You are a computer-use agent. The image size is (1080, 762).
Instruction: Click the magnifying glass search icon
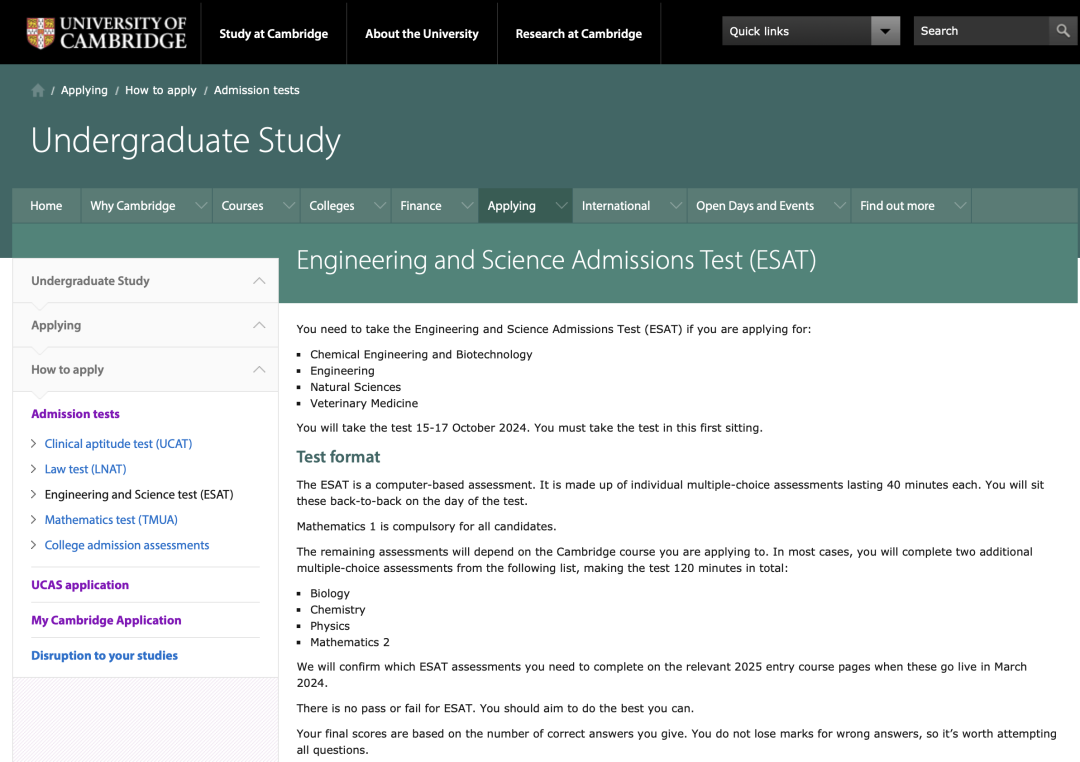click(1063, 31)
